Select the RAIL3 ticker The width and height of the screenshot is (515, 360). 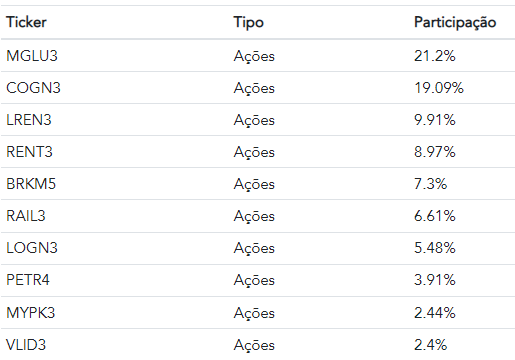(26, 216)
